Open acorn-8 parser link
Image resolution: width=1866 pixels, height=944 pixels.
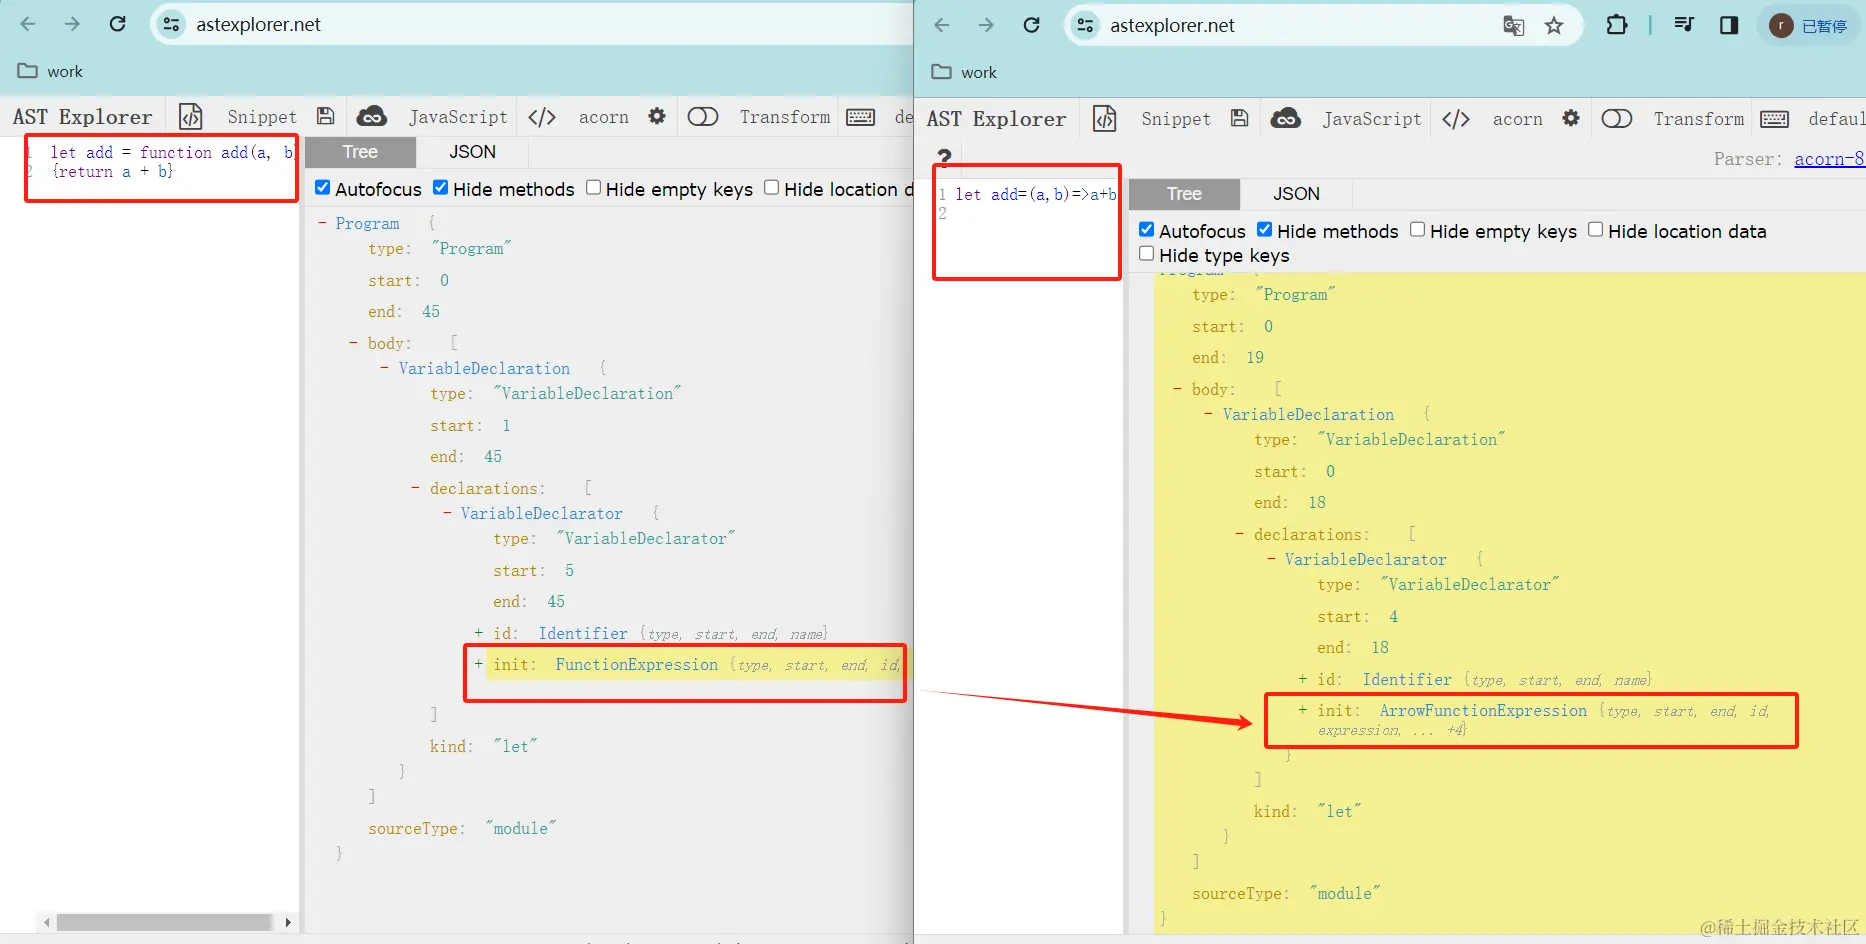tap(1829, 159)
